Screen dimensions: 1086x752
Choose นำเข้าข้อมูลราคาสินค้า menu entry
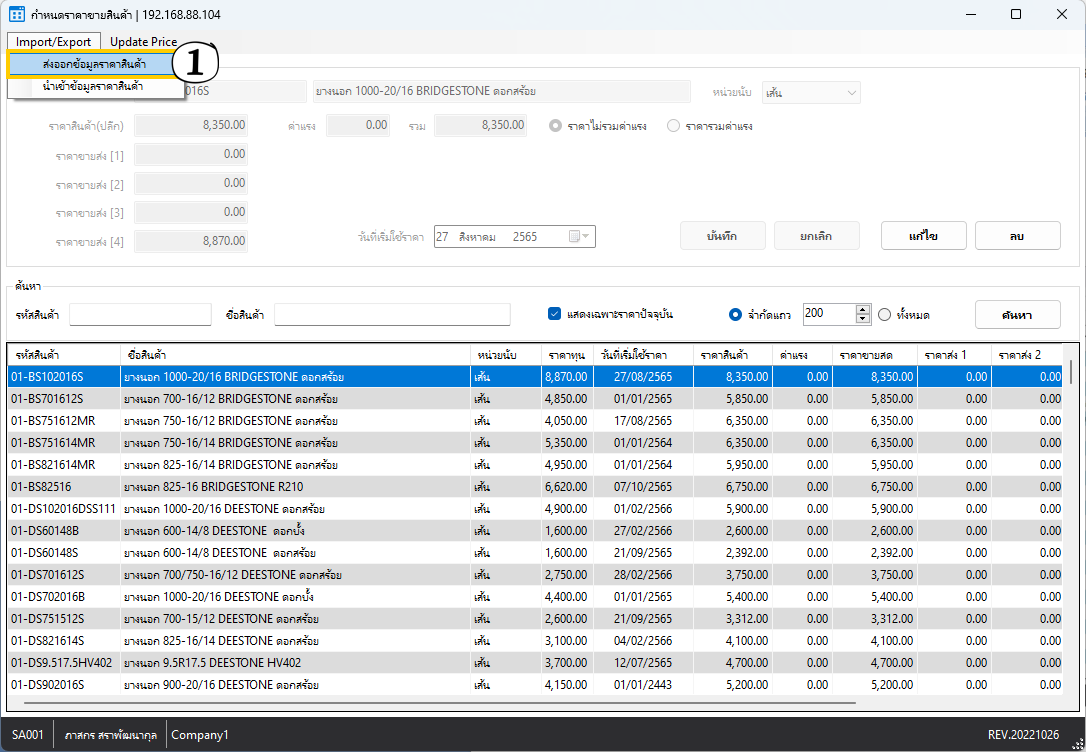93,87
